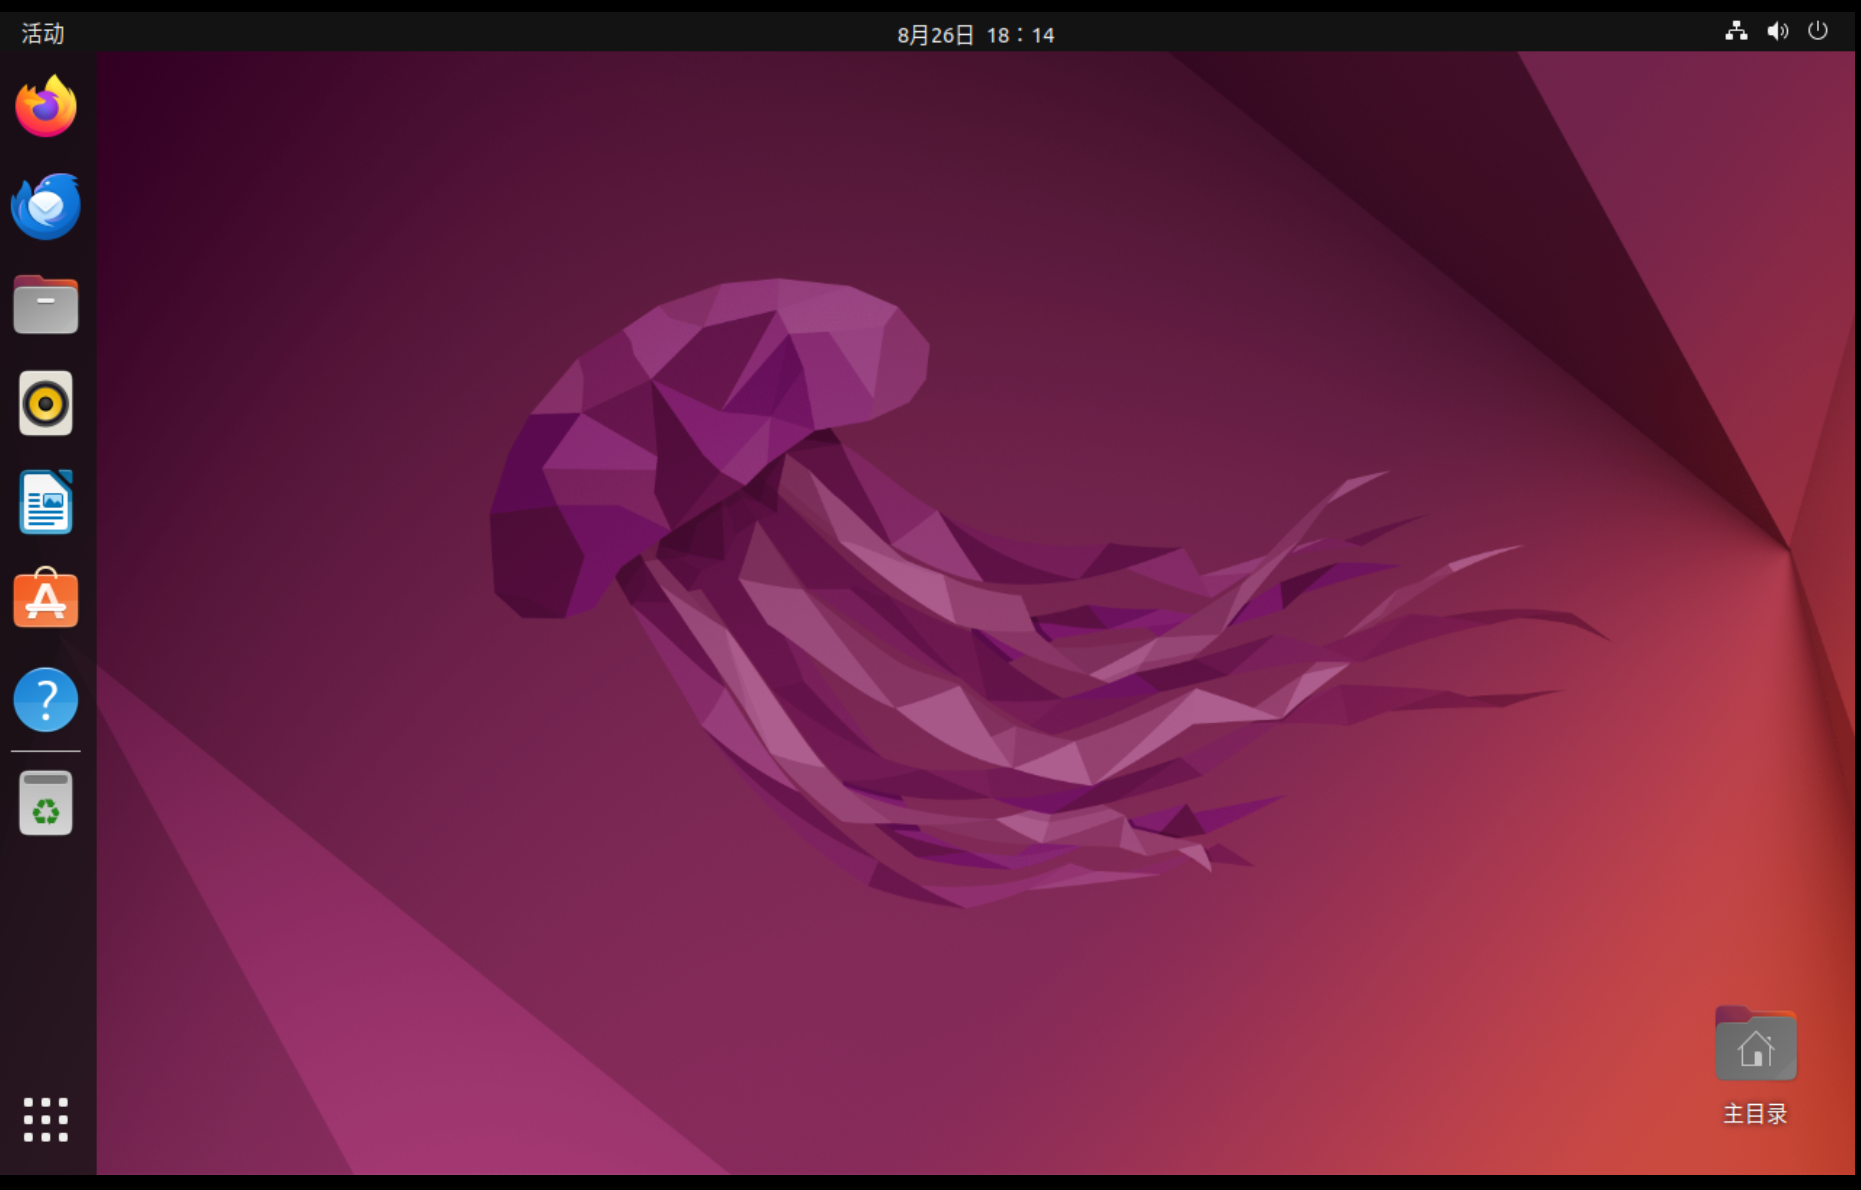The height and width of the screenshot is (1190, 1861).
Task: Open LibreOffice Writer from dock
Action: pos(46,502)
